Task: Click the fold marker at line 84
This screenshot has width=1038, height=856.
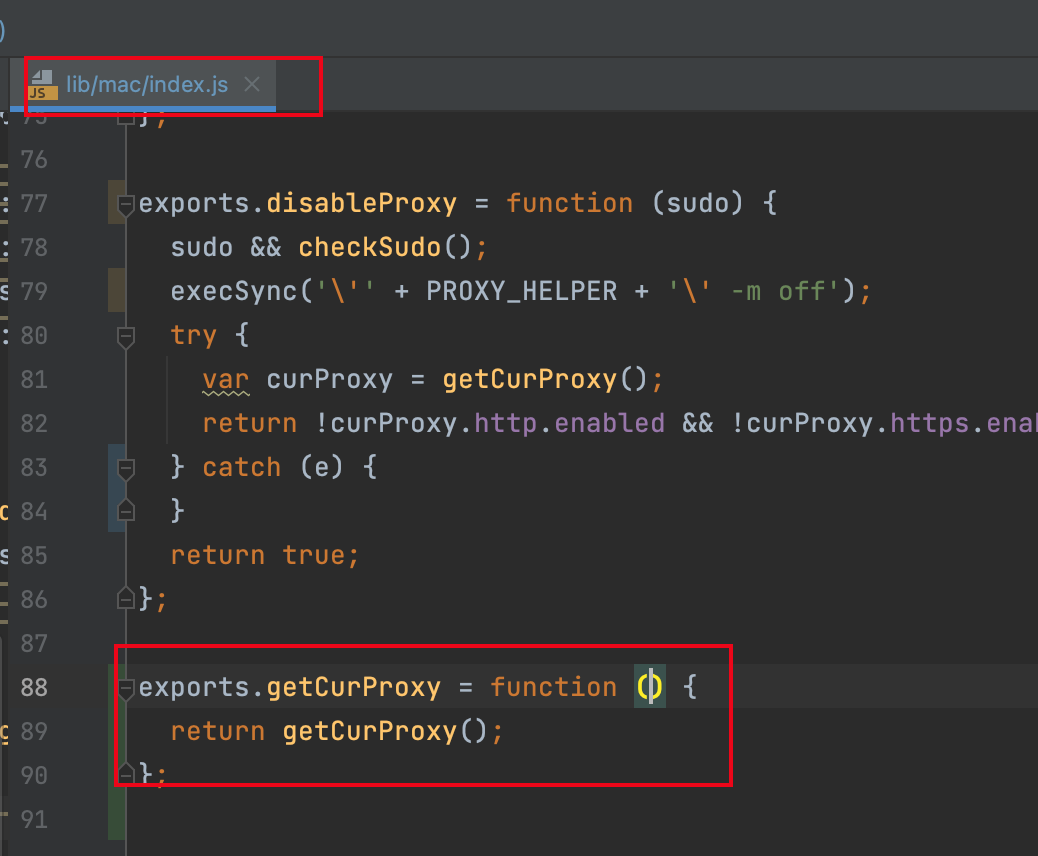Action: coord(125,510)
